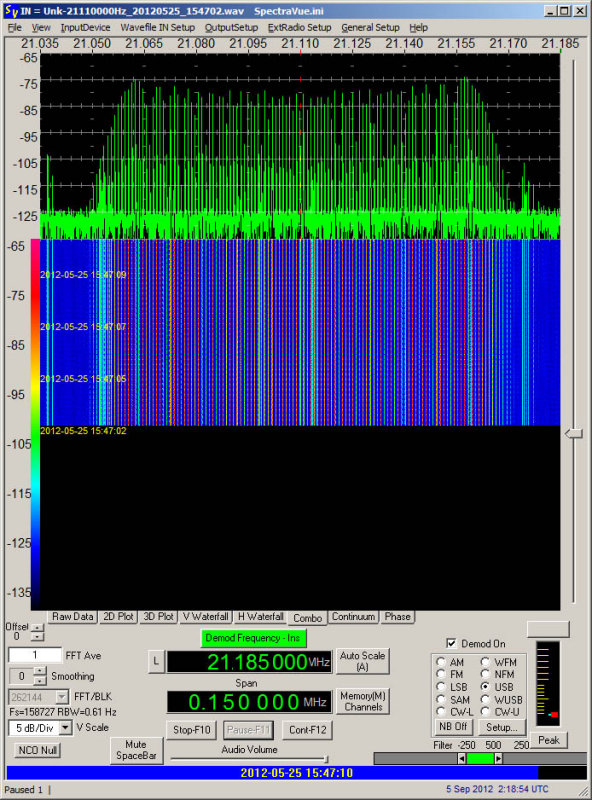The width and height of the screenshot is (592, 800).
Task: Click the L lock button beside frequency
Action: [x=156, y=662]
